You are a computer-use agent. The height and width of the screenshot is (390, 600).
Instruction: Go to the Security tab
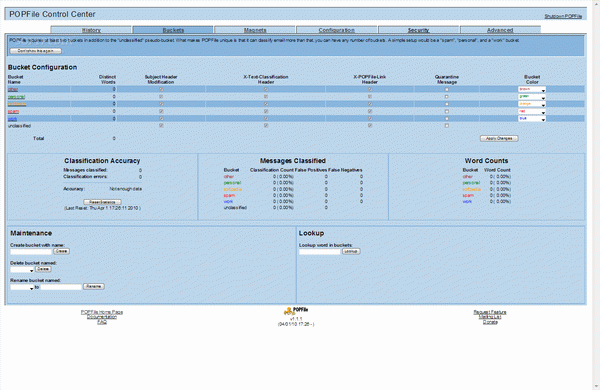419,30
